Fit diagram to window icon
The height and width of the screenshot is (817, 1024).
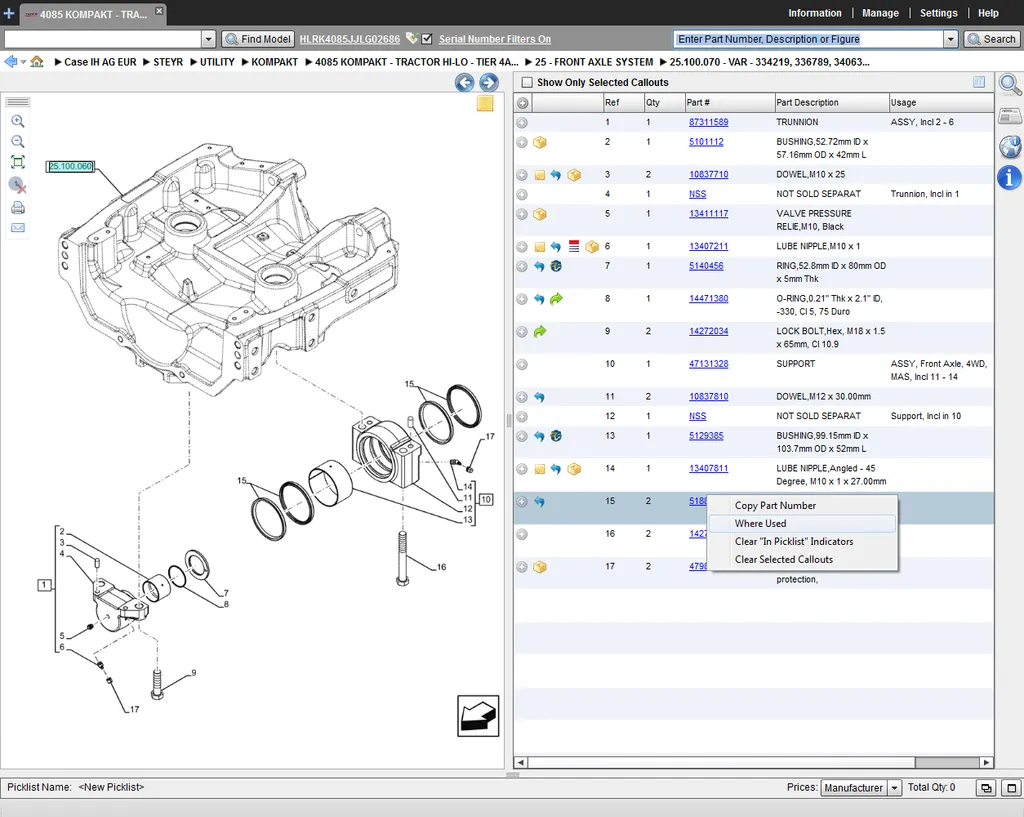click(x=18, y=162)
